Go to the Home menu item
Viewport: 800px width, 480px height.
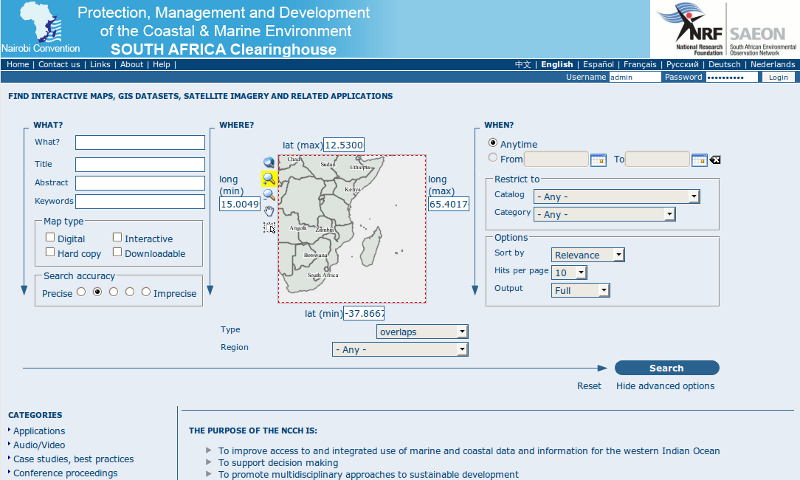pos(18,64)
